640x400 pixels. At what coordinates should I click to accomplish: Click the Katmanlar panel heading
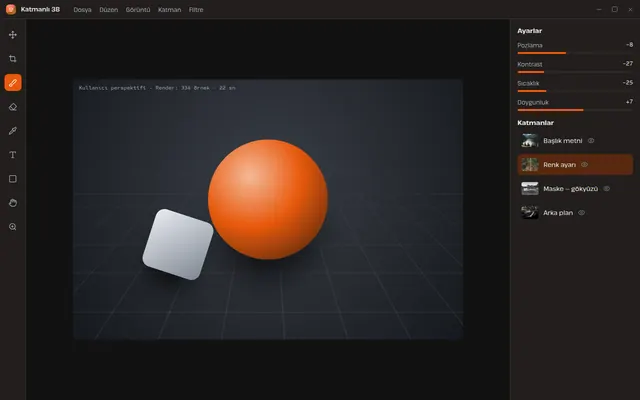(535, 123)
